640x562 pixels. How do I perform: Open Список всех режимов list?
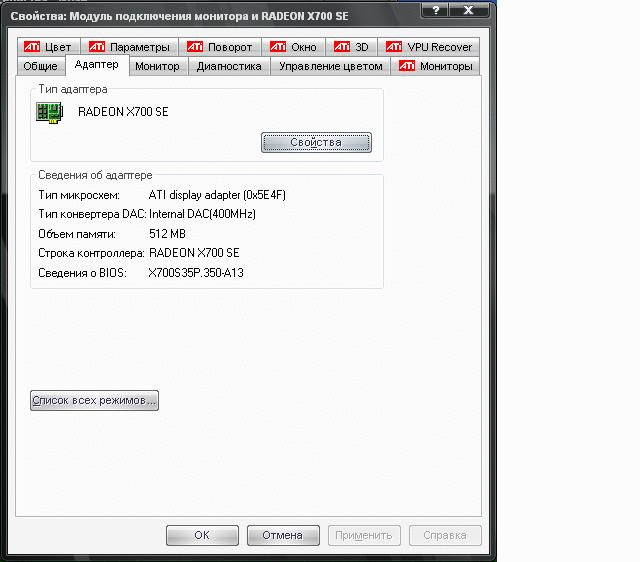click(x=94, y=400)
